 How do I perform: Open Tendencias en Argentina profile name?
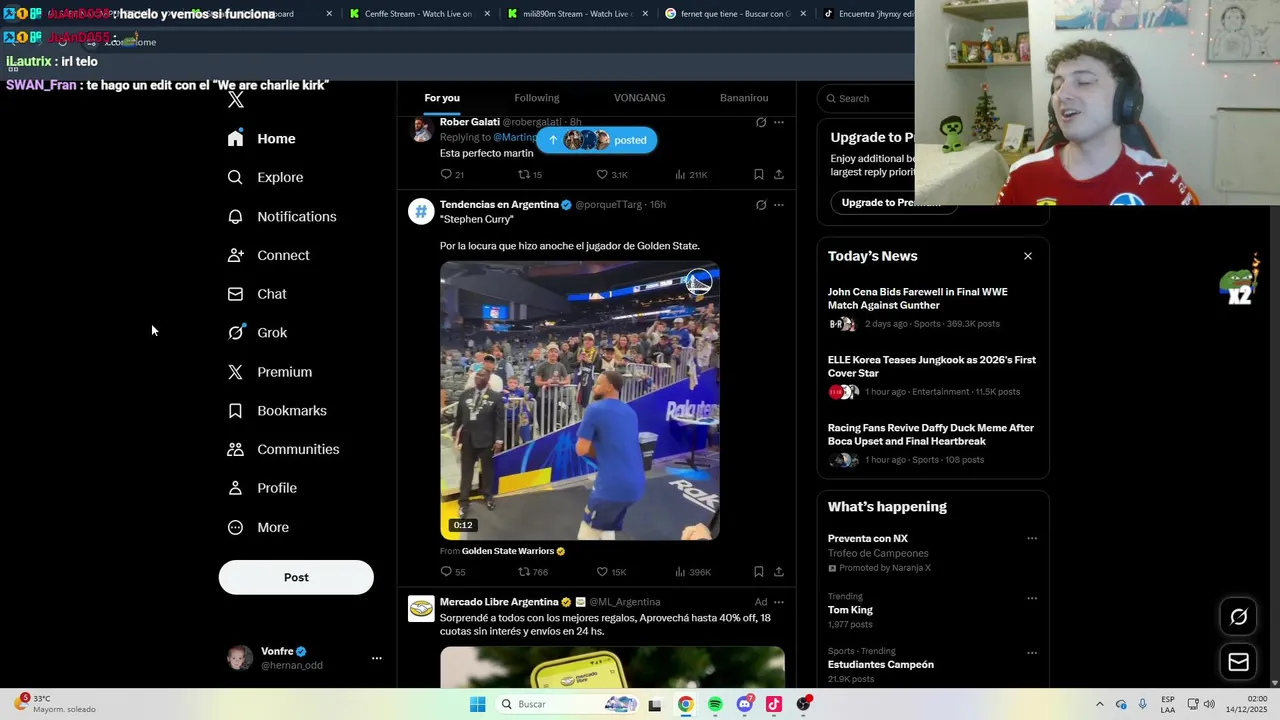pyautogui.click(x=499, y=205)
